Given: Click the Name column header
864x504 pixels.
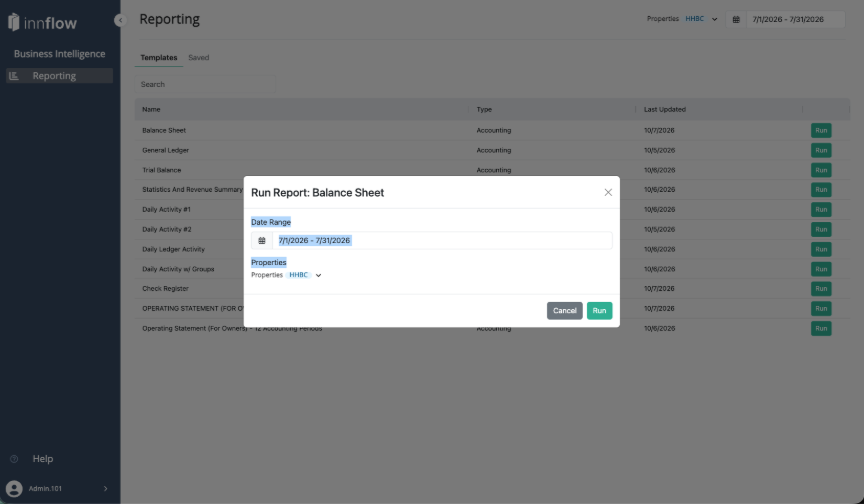Looking at the screenshot, I should coord(151,109).
